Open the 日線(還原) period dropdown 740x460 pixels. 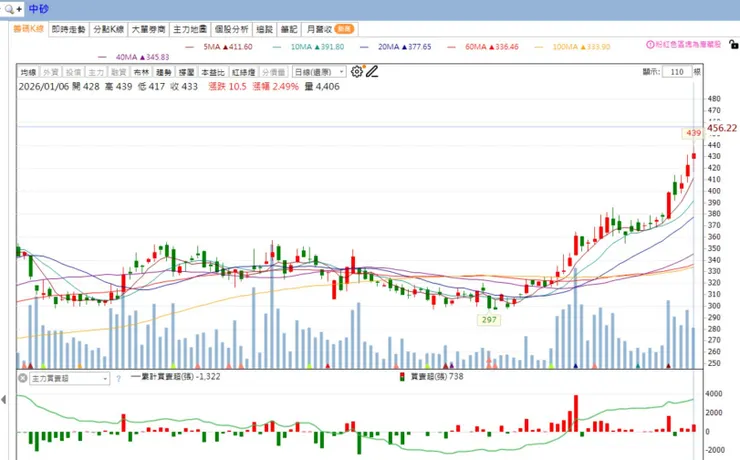click(320, 72)
